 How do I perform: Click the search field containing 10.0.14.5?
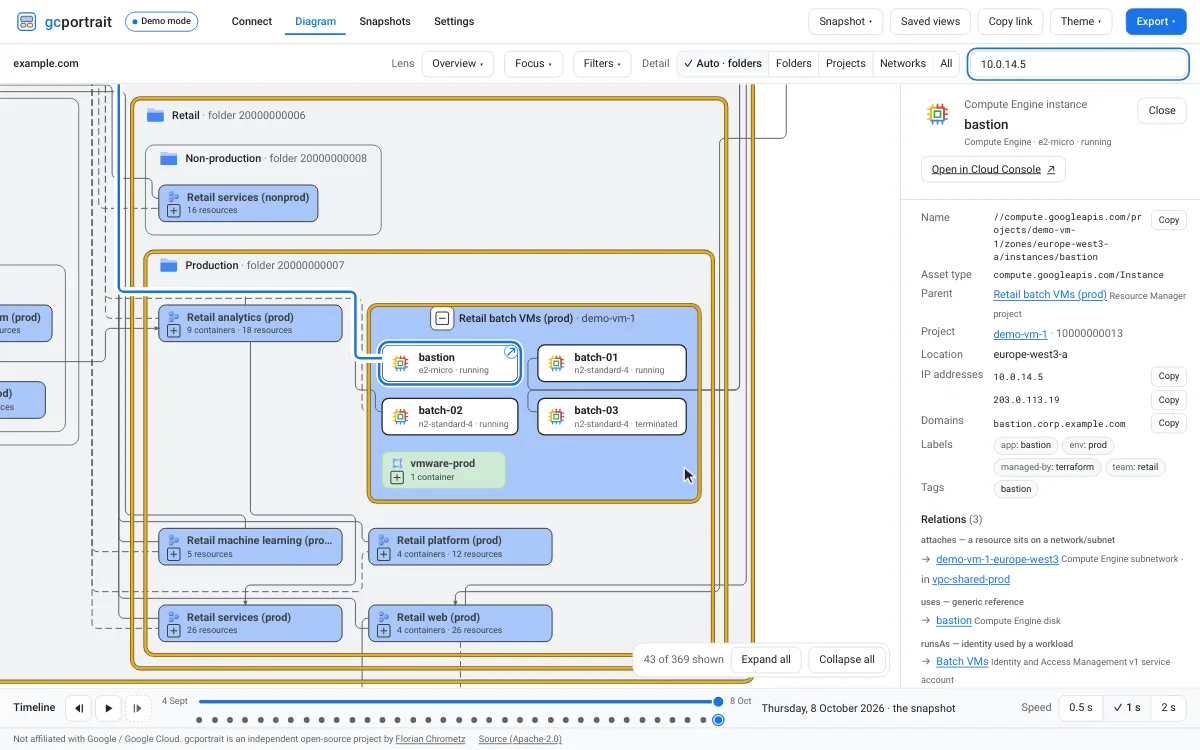[1078, 64]
